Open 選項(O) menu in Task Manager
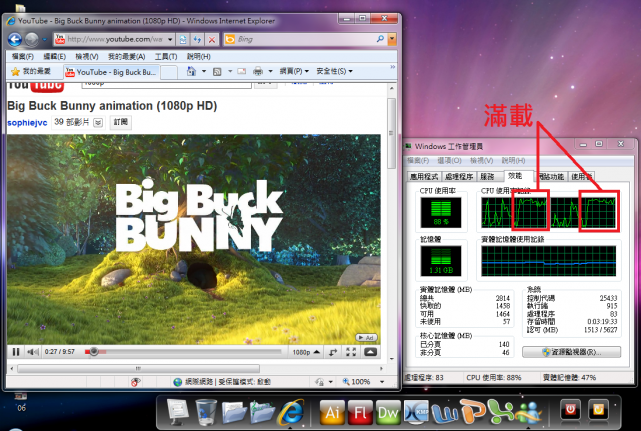The height and width of the screenshot is (431, 641). tap(449, 160)
